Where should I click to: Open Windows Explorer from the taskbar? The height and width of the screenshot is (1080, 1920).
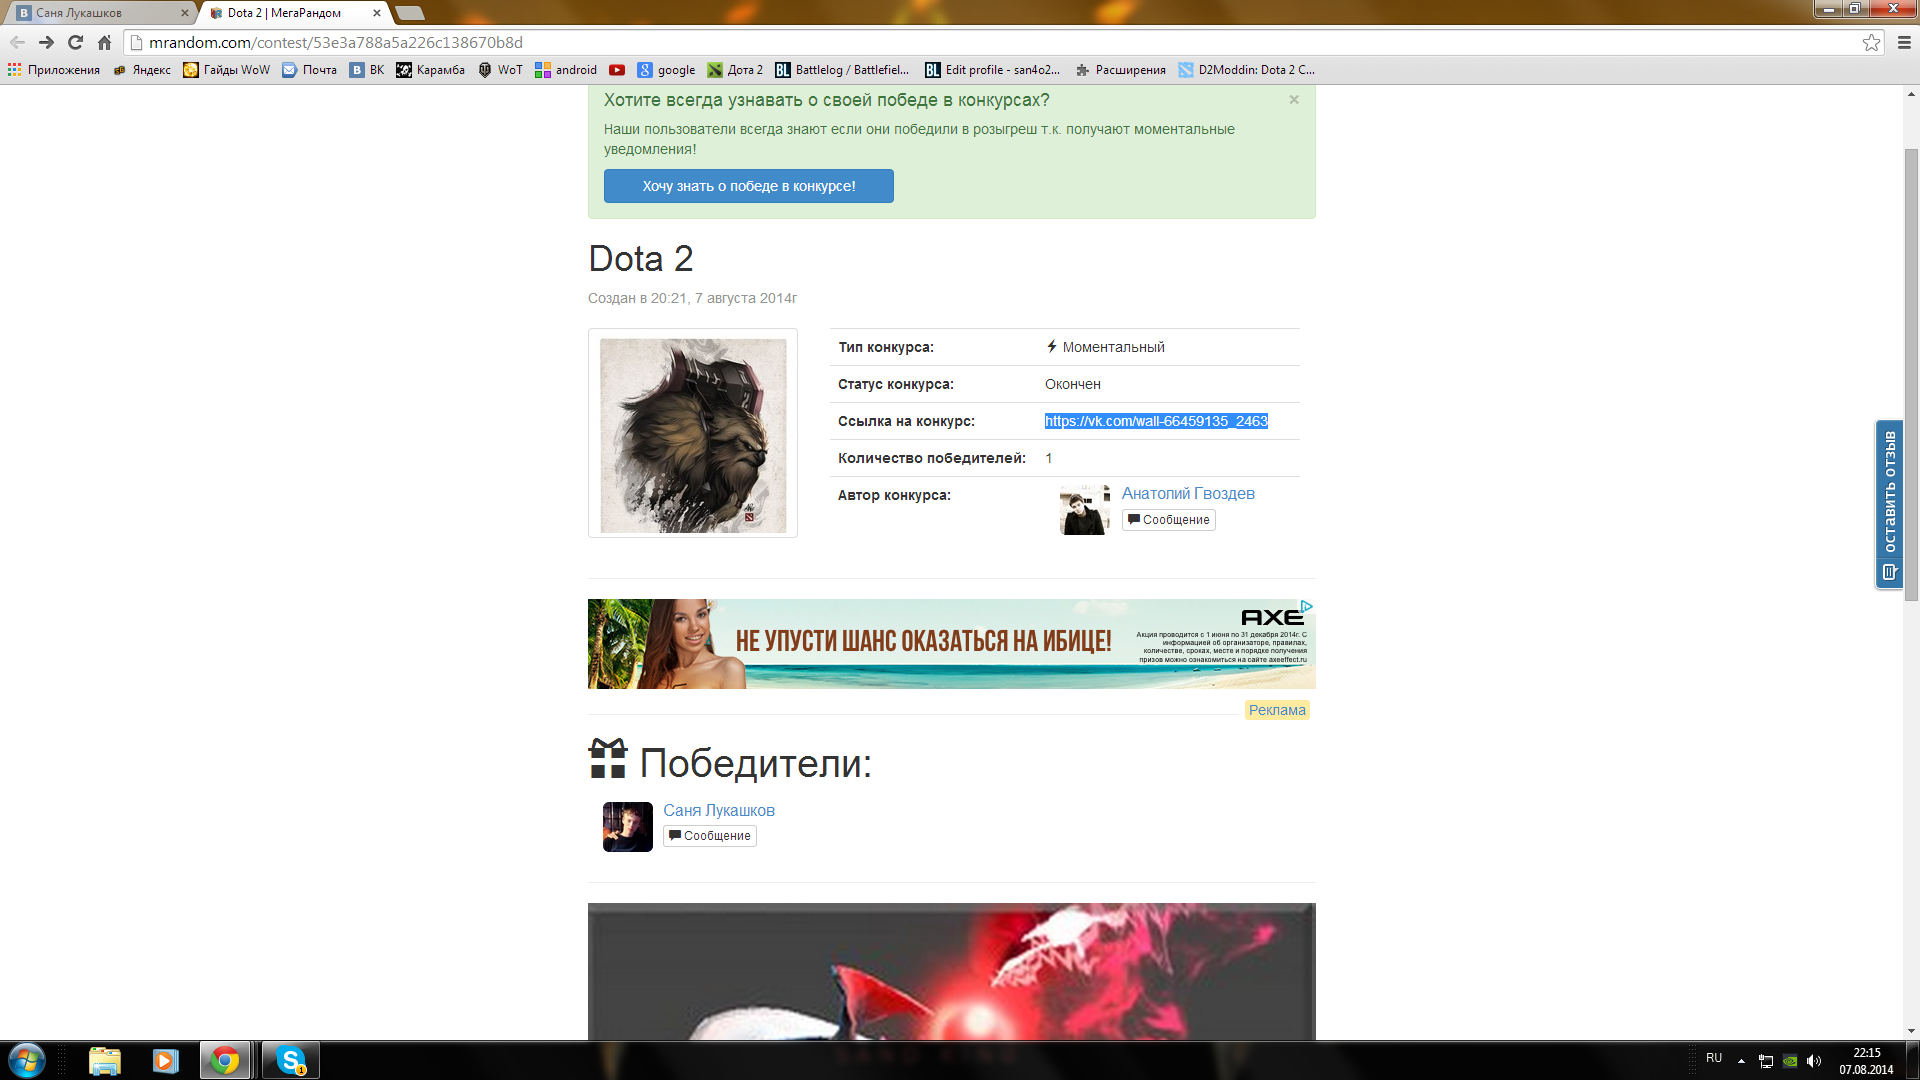coord(105,1060)
